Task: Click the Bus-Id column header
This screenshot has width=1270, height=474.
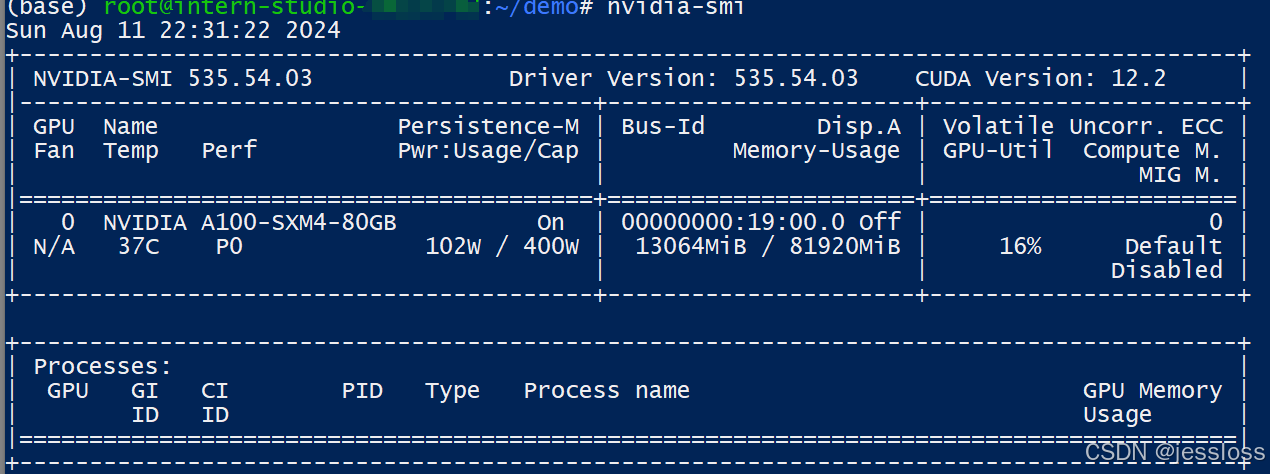Action: [x=663, y=126]
